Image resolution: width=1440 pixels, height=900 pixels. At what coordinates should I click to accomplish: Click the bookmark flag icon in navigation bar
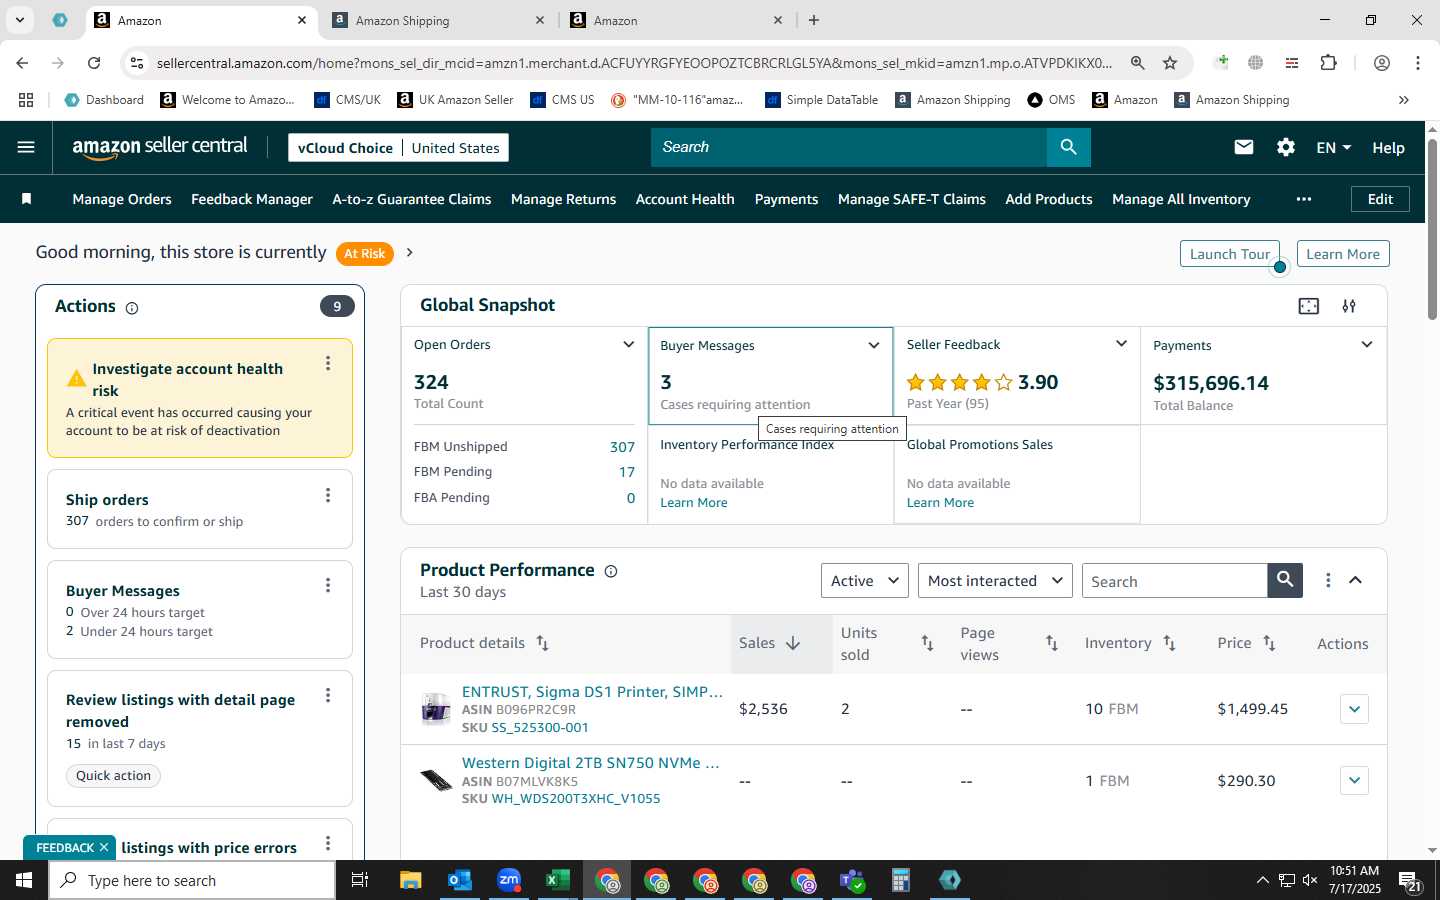coord(27,199)
